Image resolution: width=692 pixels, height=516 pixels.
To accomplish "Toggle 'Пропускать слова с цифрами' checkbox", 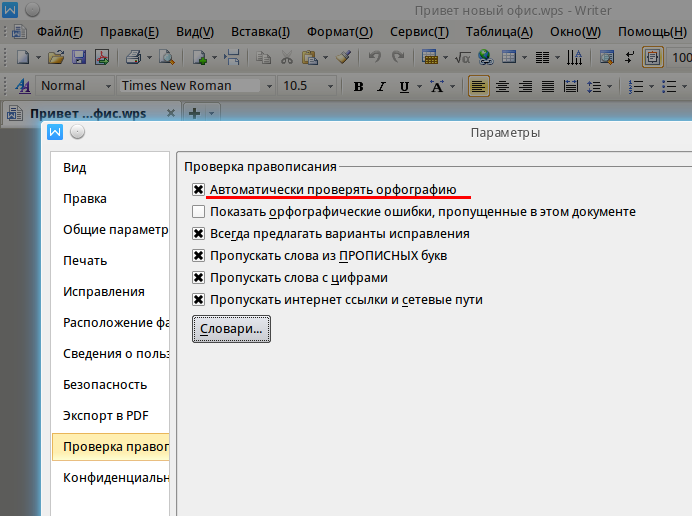I will pos(198,278).
